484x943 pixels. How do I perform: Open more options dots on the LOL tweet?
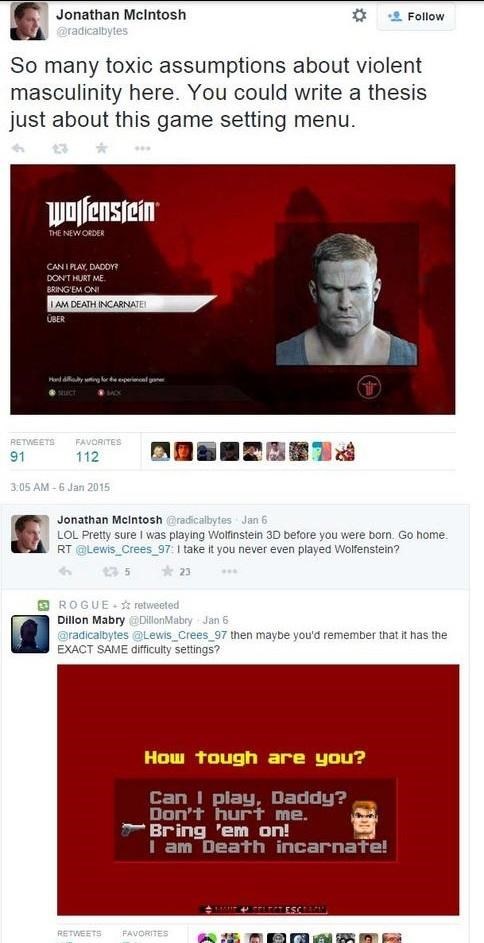pos(229,572)
